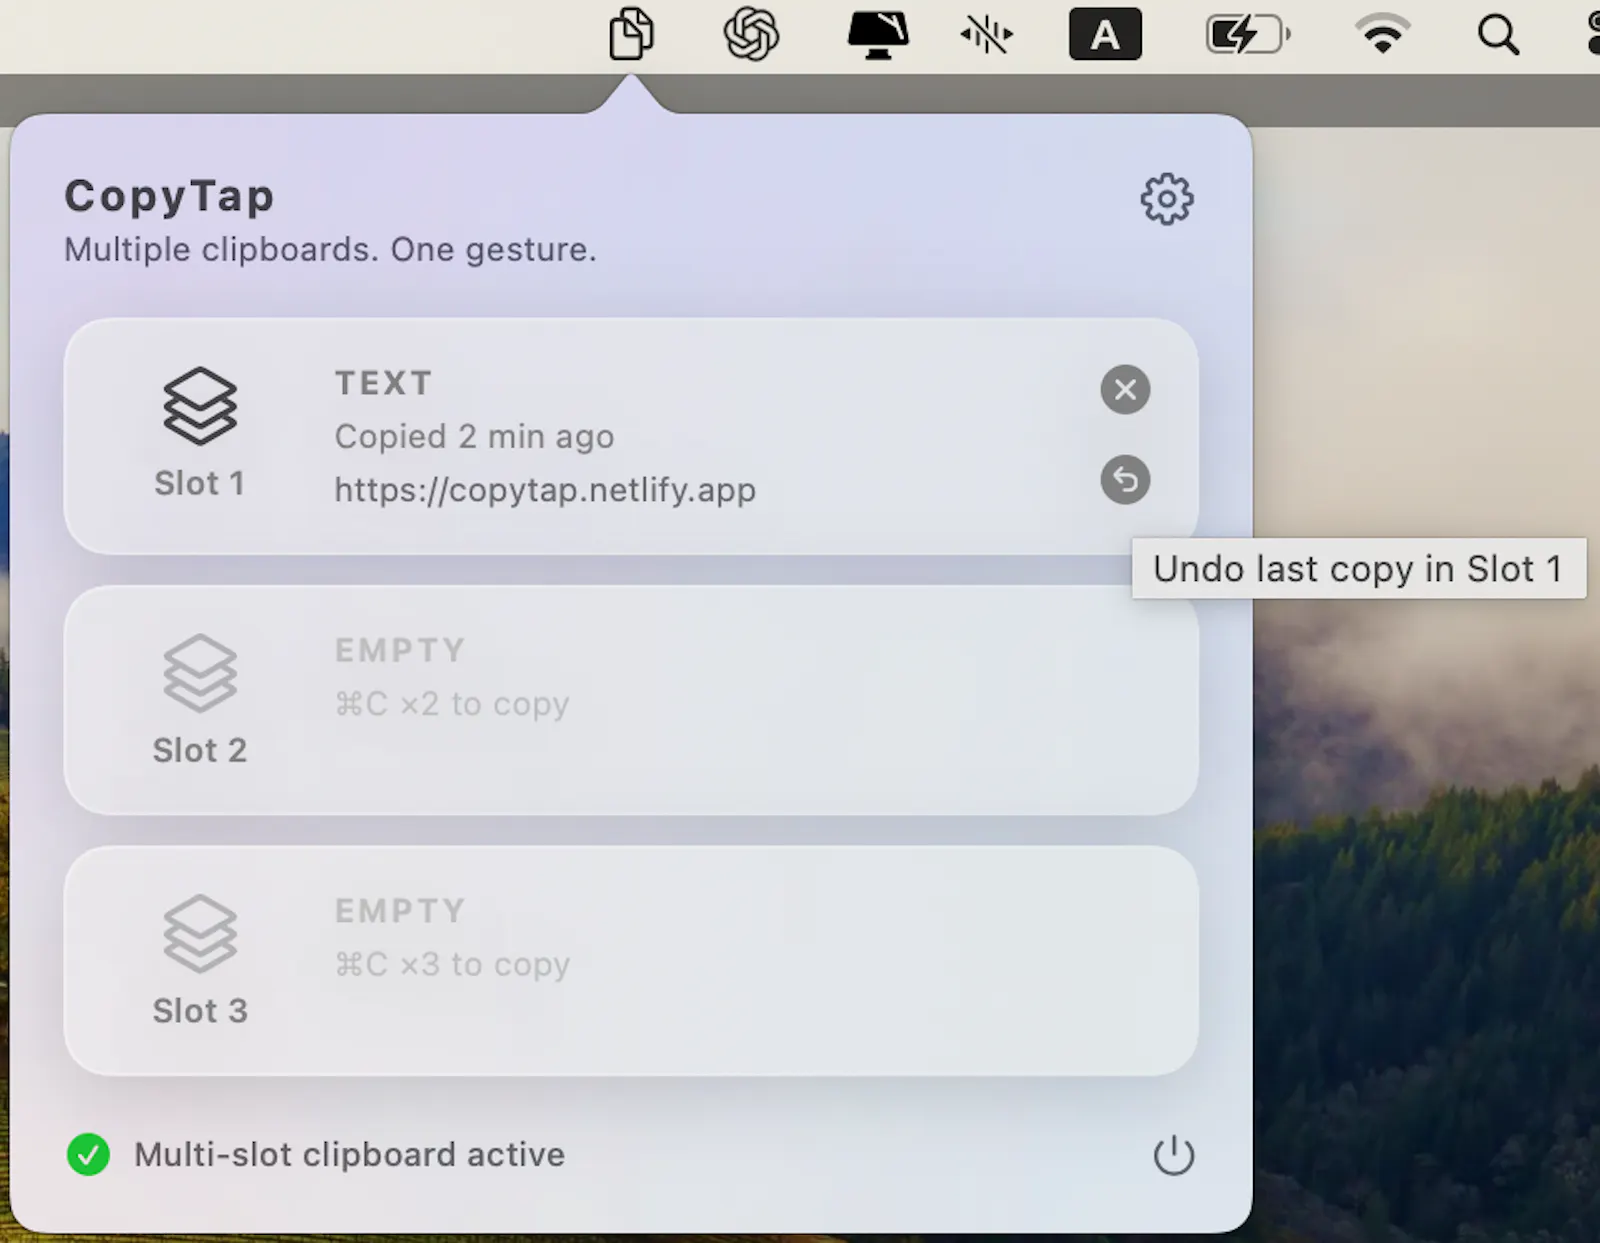The width and height of the screenshot is (1600, 1243).
Task: Click the Slot 2 stacked layers icon
Action: pyautogui.click(x=200, y=673)
